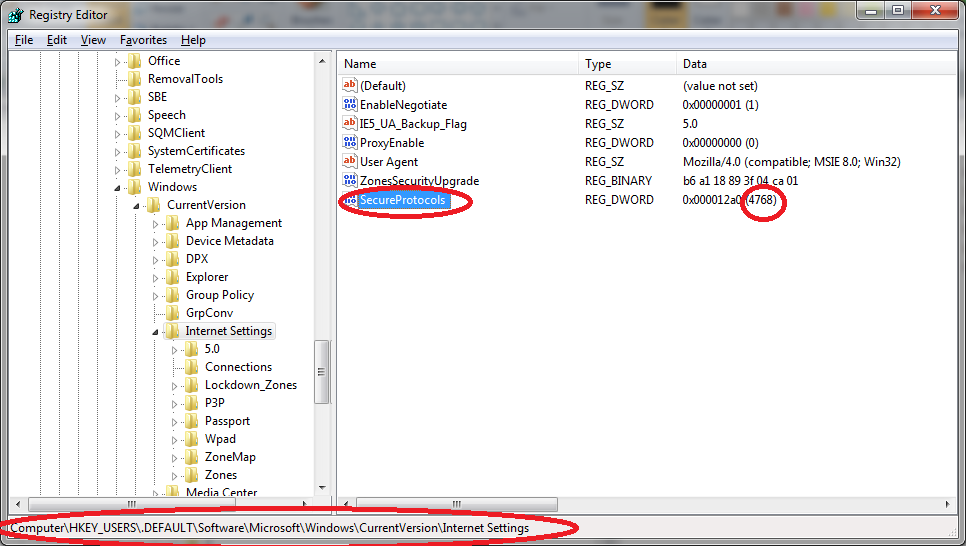Screen dimensions: 966x546
Task: Click the values pane scroll right arrow
Action: click(948, 504)
